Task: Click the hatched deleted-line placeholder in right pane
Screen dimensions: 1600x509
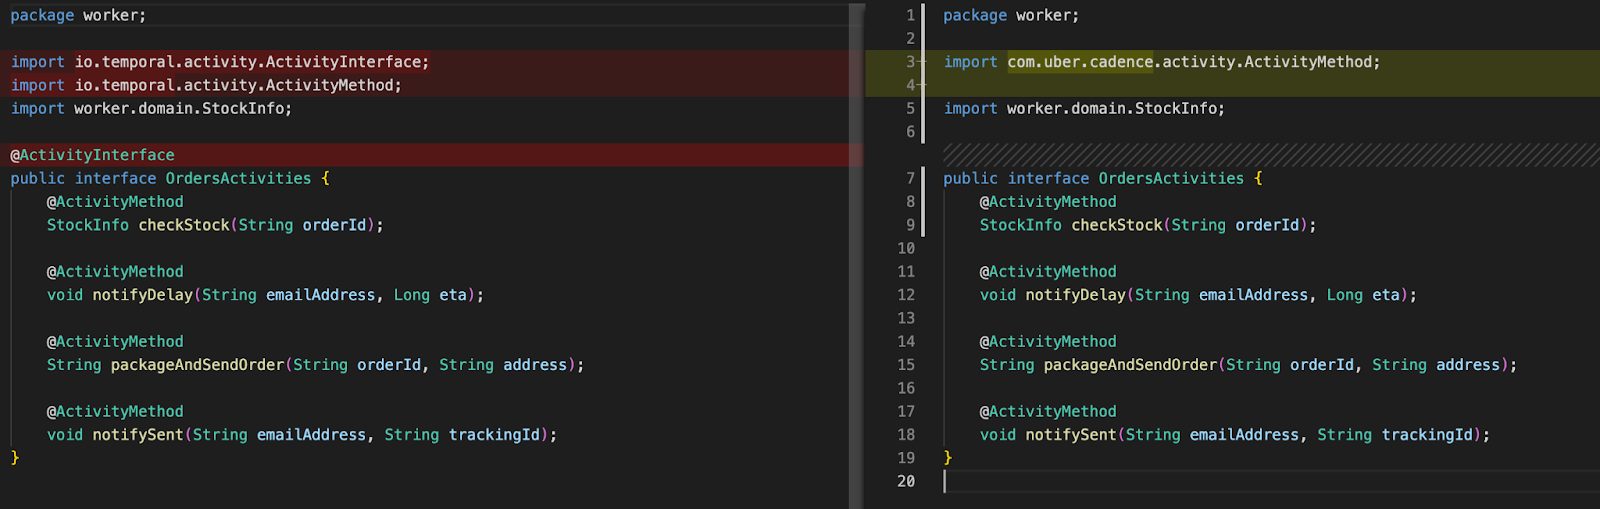Action: pos(1270,154)
